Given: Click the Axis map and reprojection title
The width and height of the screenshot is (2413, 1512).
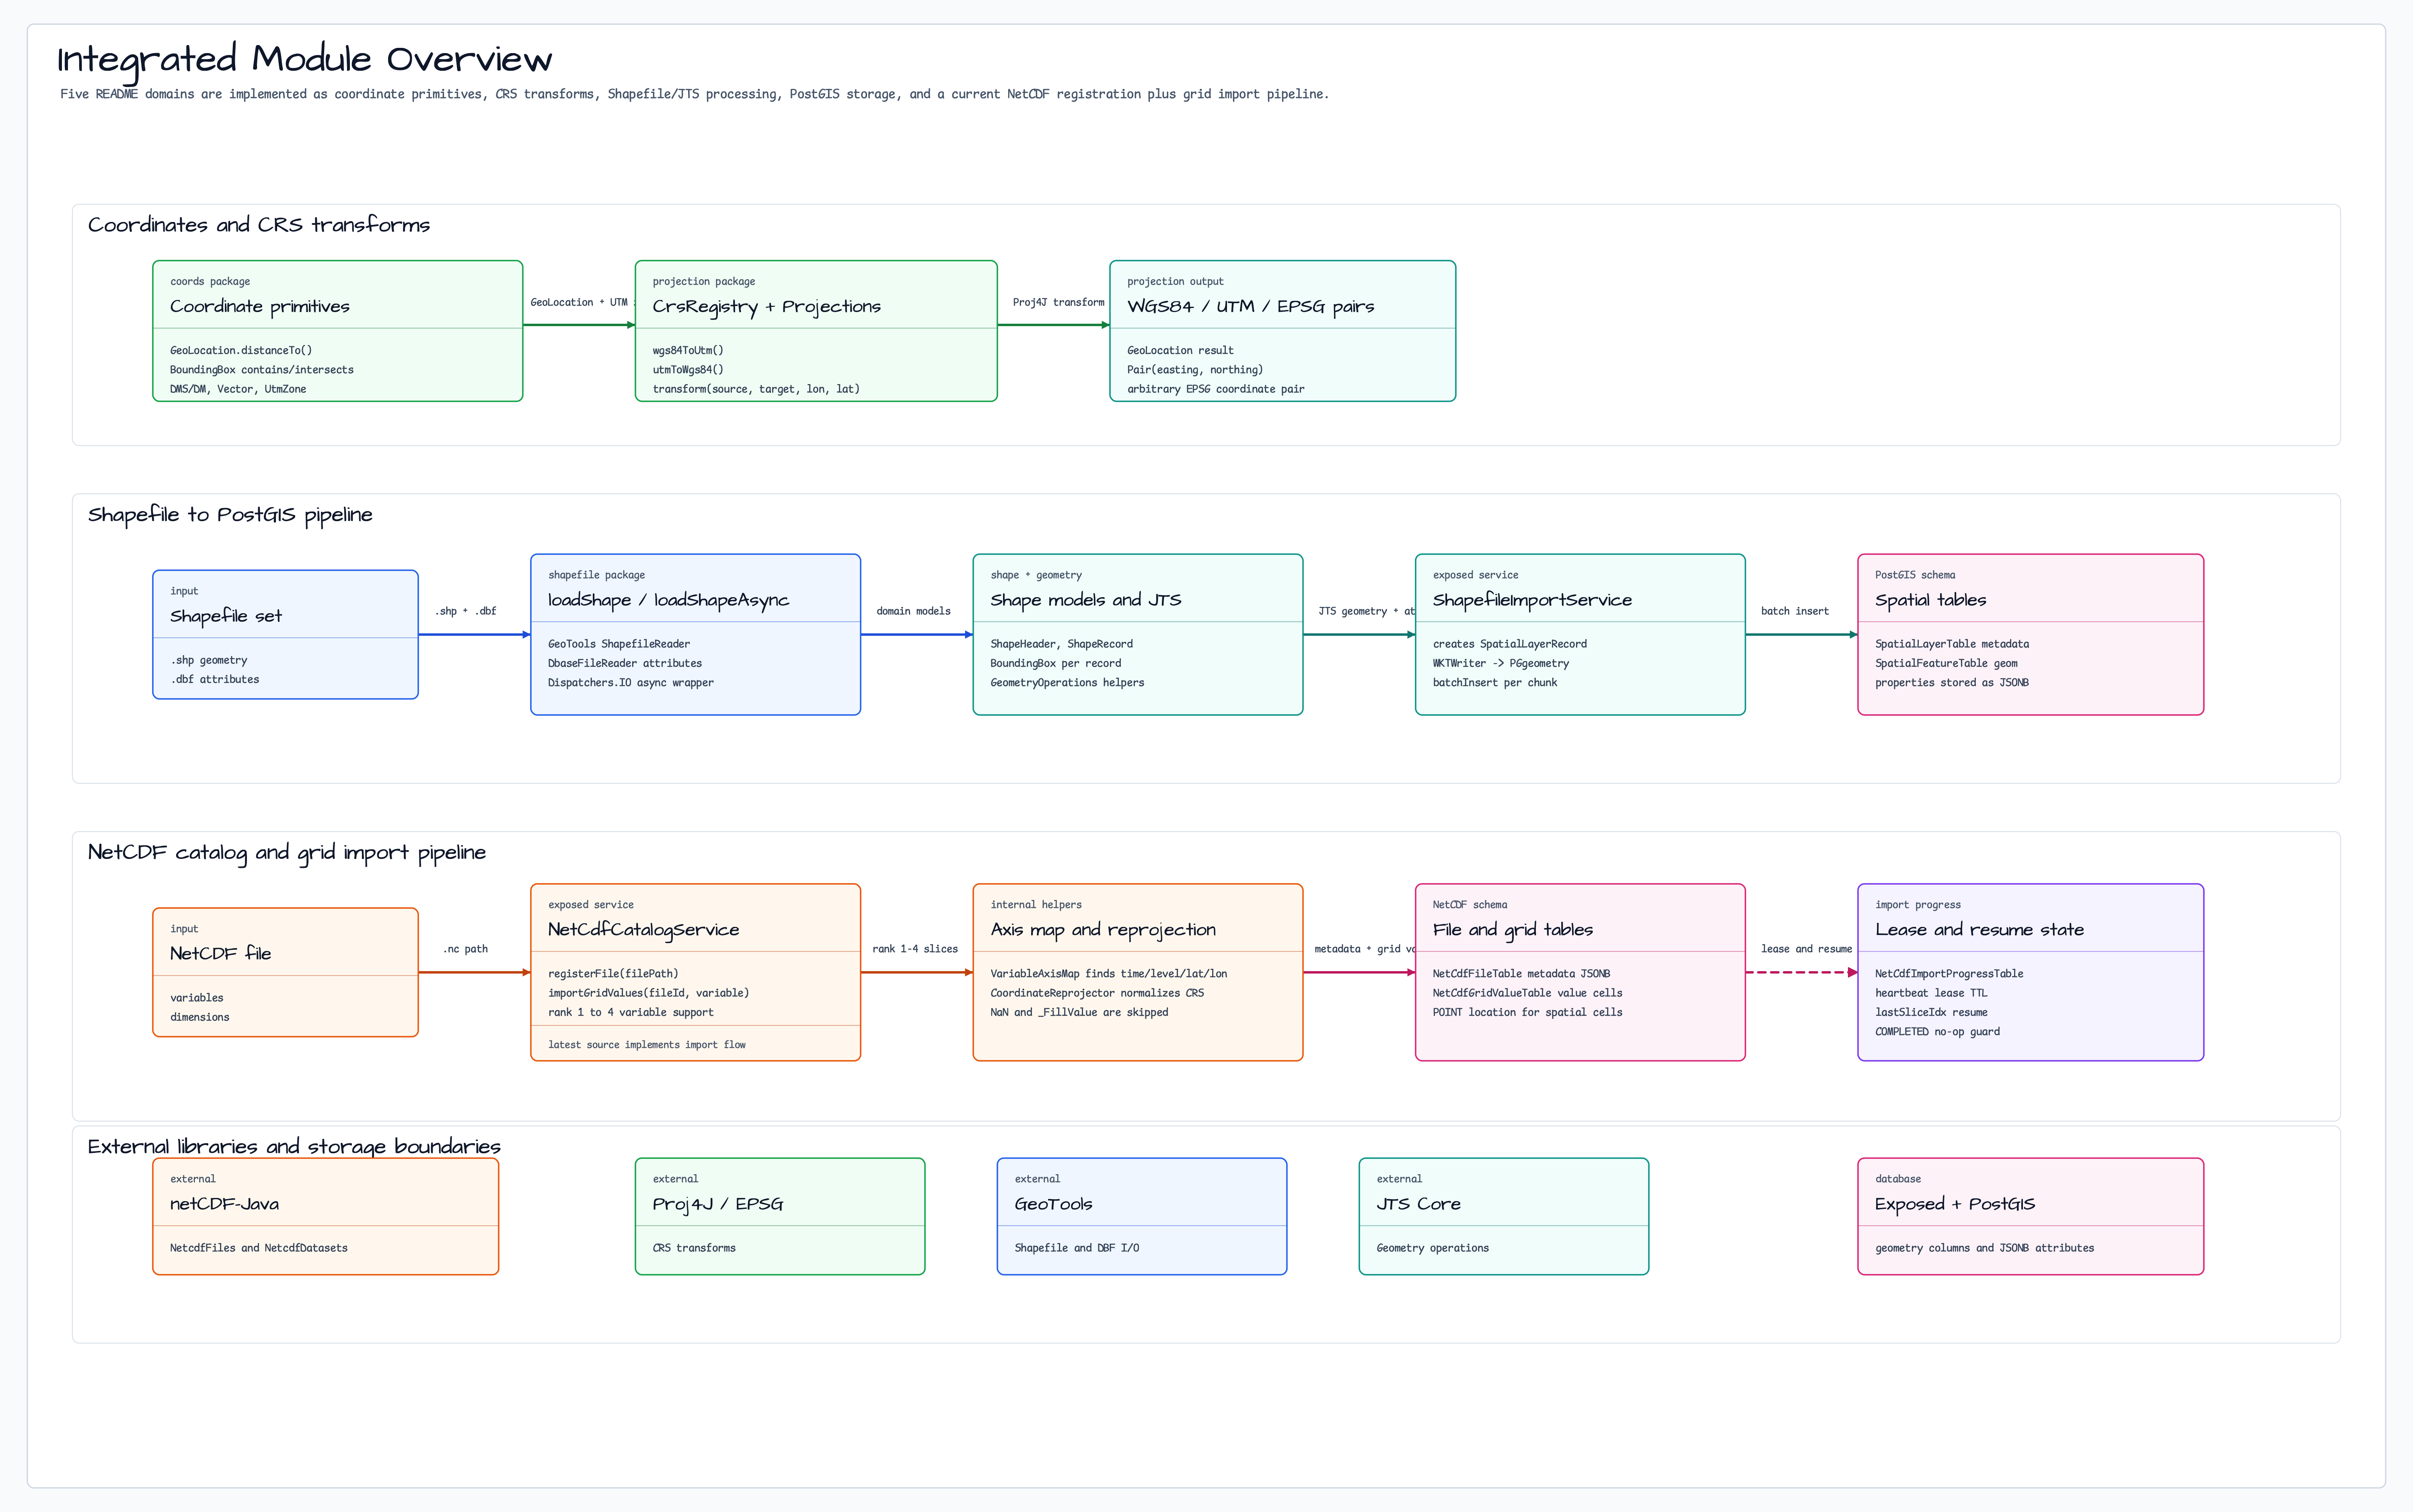Looking at the screenshot, I should [x=1103, y=930].
